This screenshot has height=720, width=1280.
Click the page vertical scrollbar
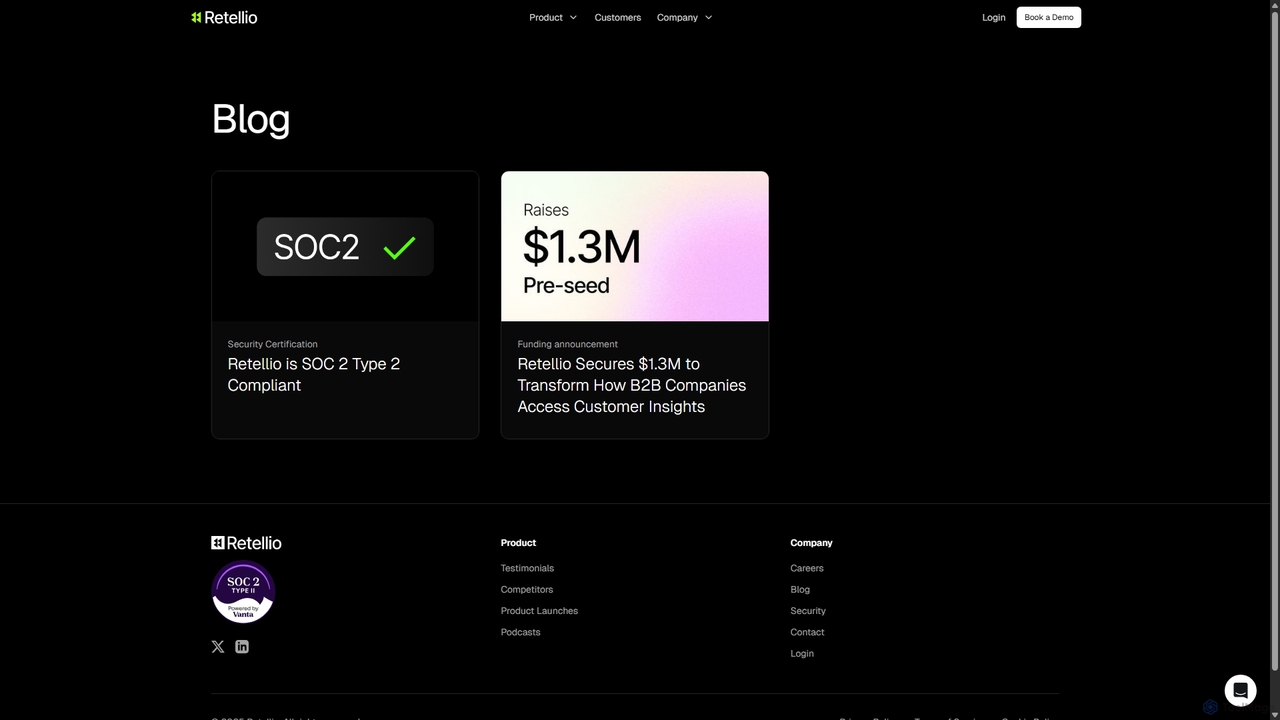click(x=1274, y=340)
